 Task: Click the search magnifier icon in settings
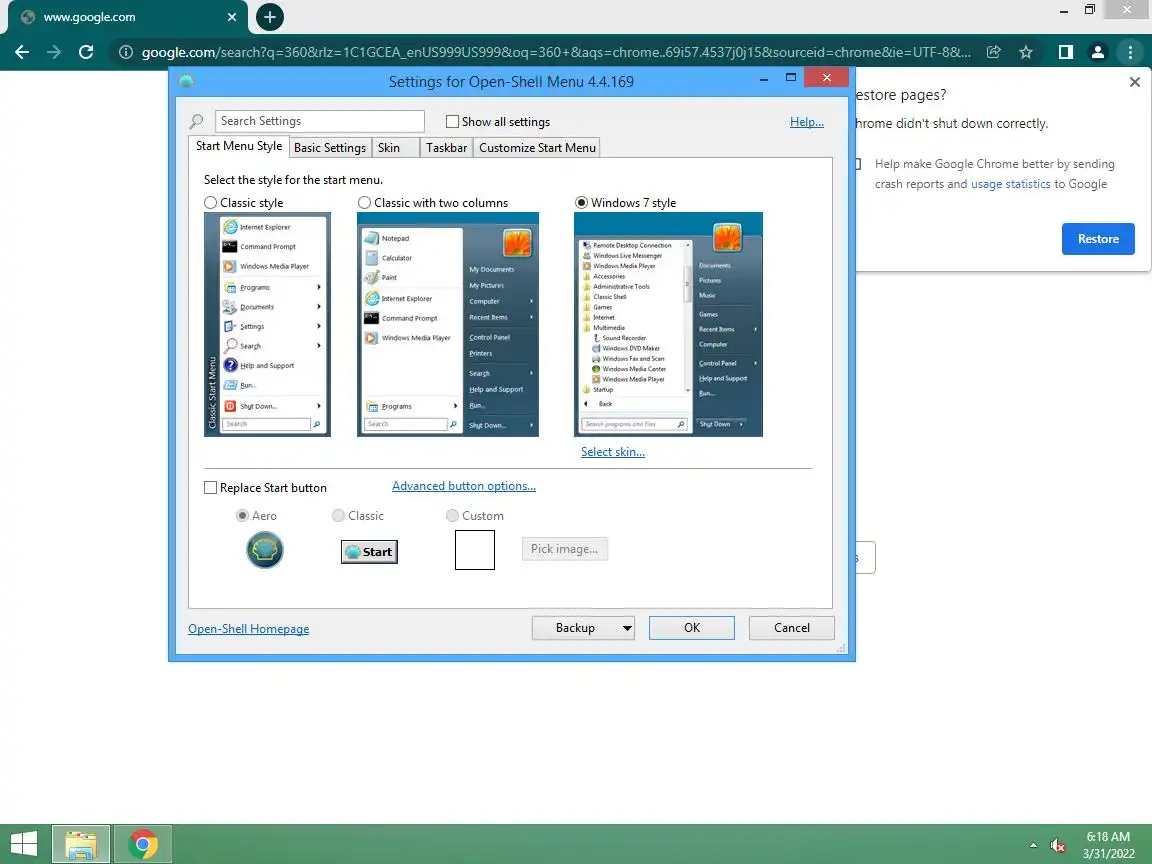196,121
